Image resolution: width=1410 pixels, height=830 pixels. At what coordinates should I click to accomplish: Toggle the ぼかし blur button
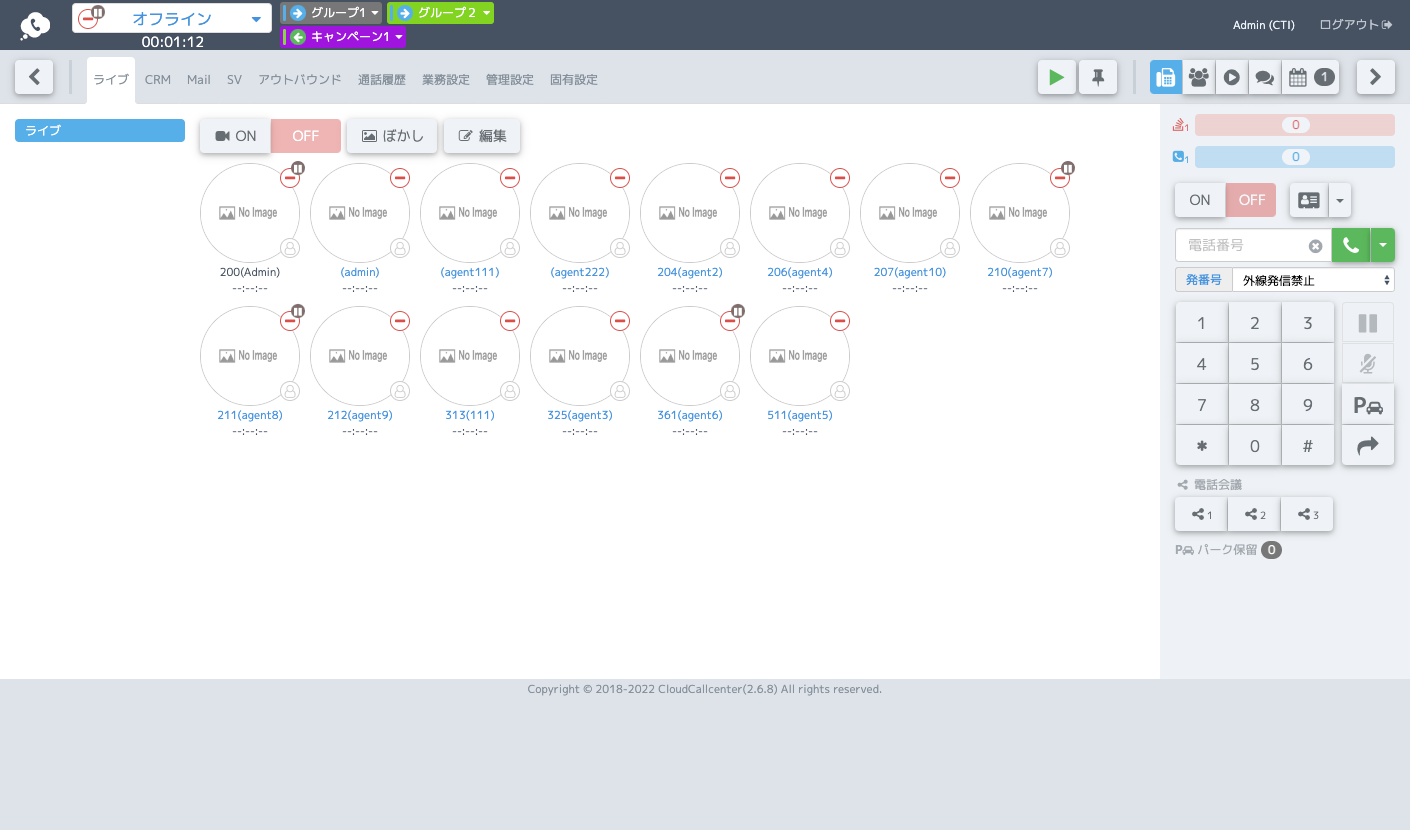[392, 136]
